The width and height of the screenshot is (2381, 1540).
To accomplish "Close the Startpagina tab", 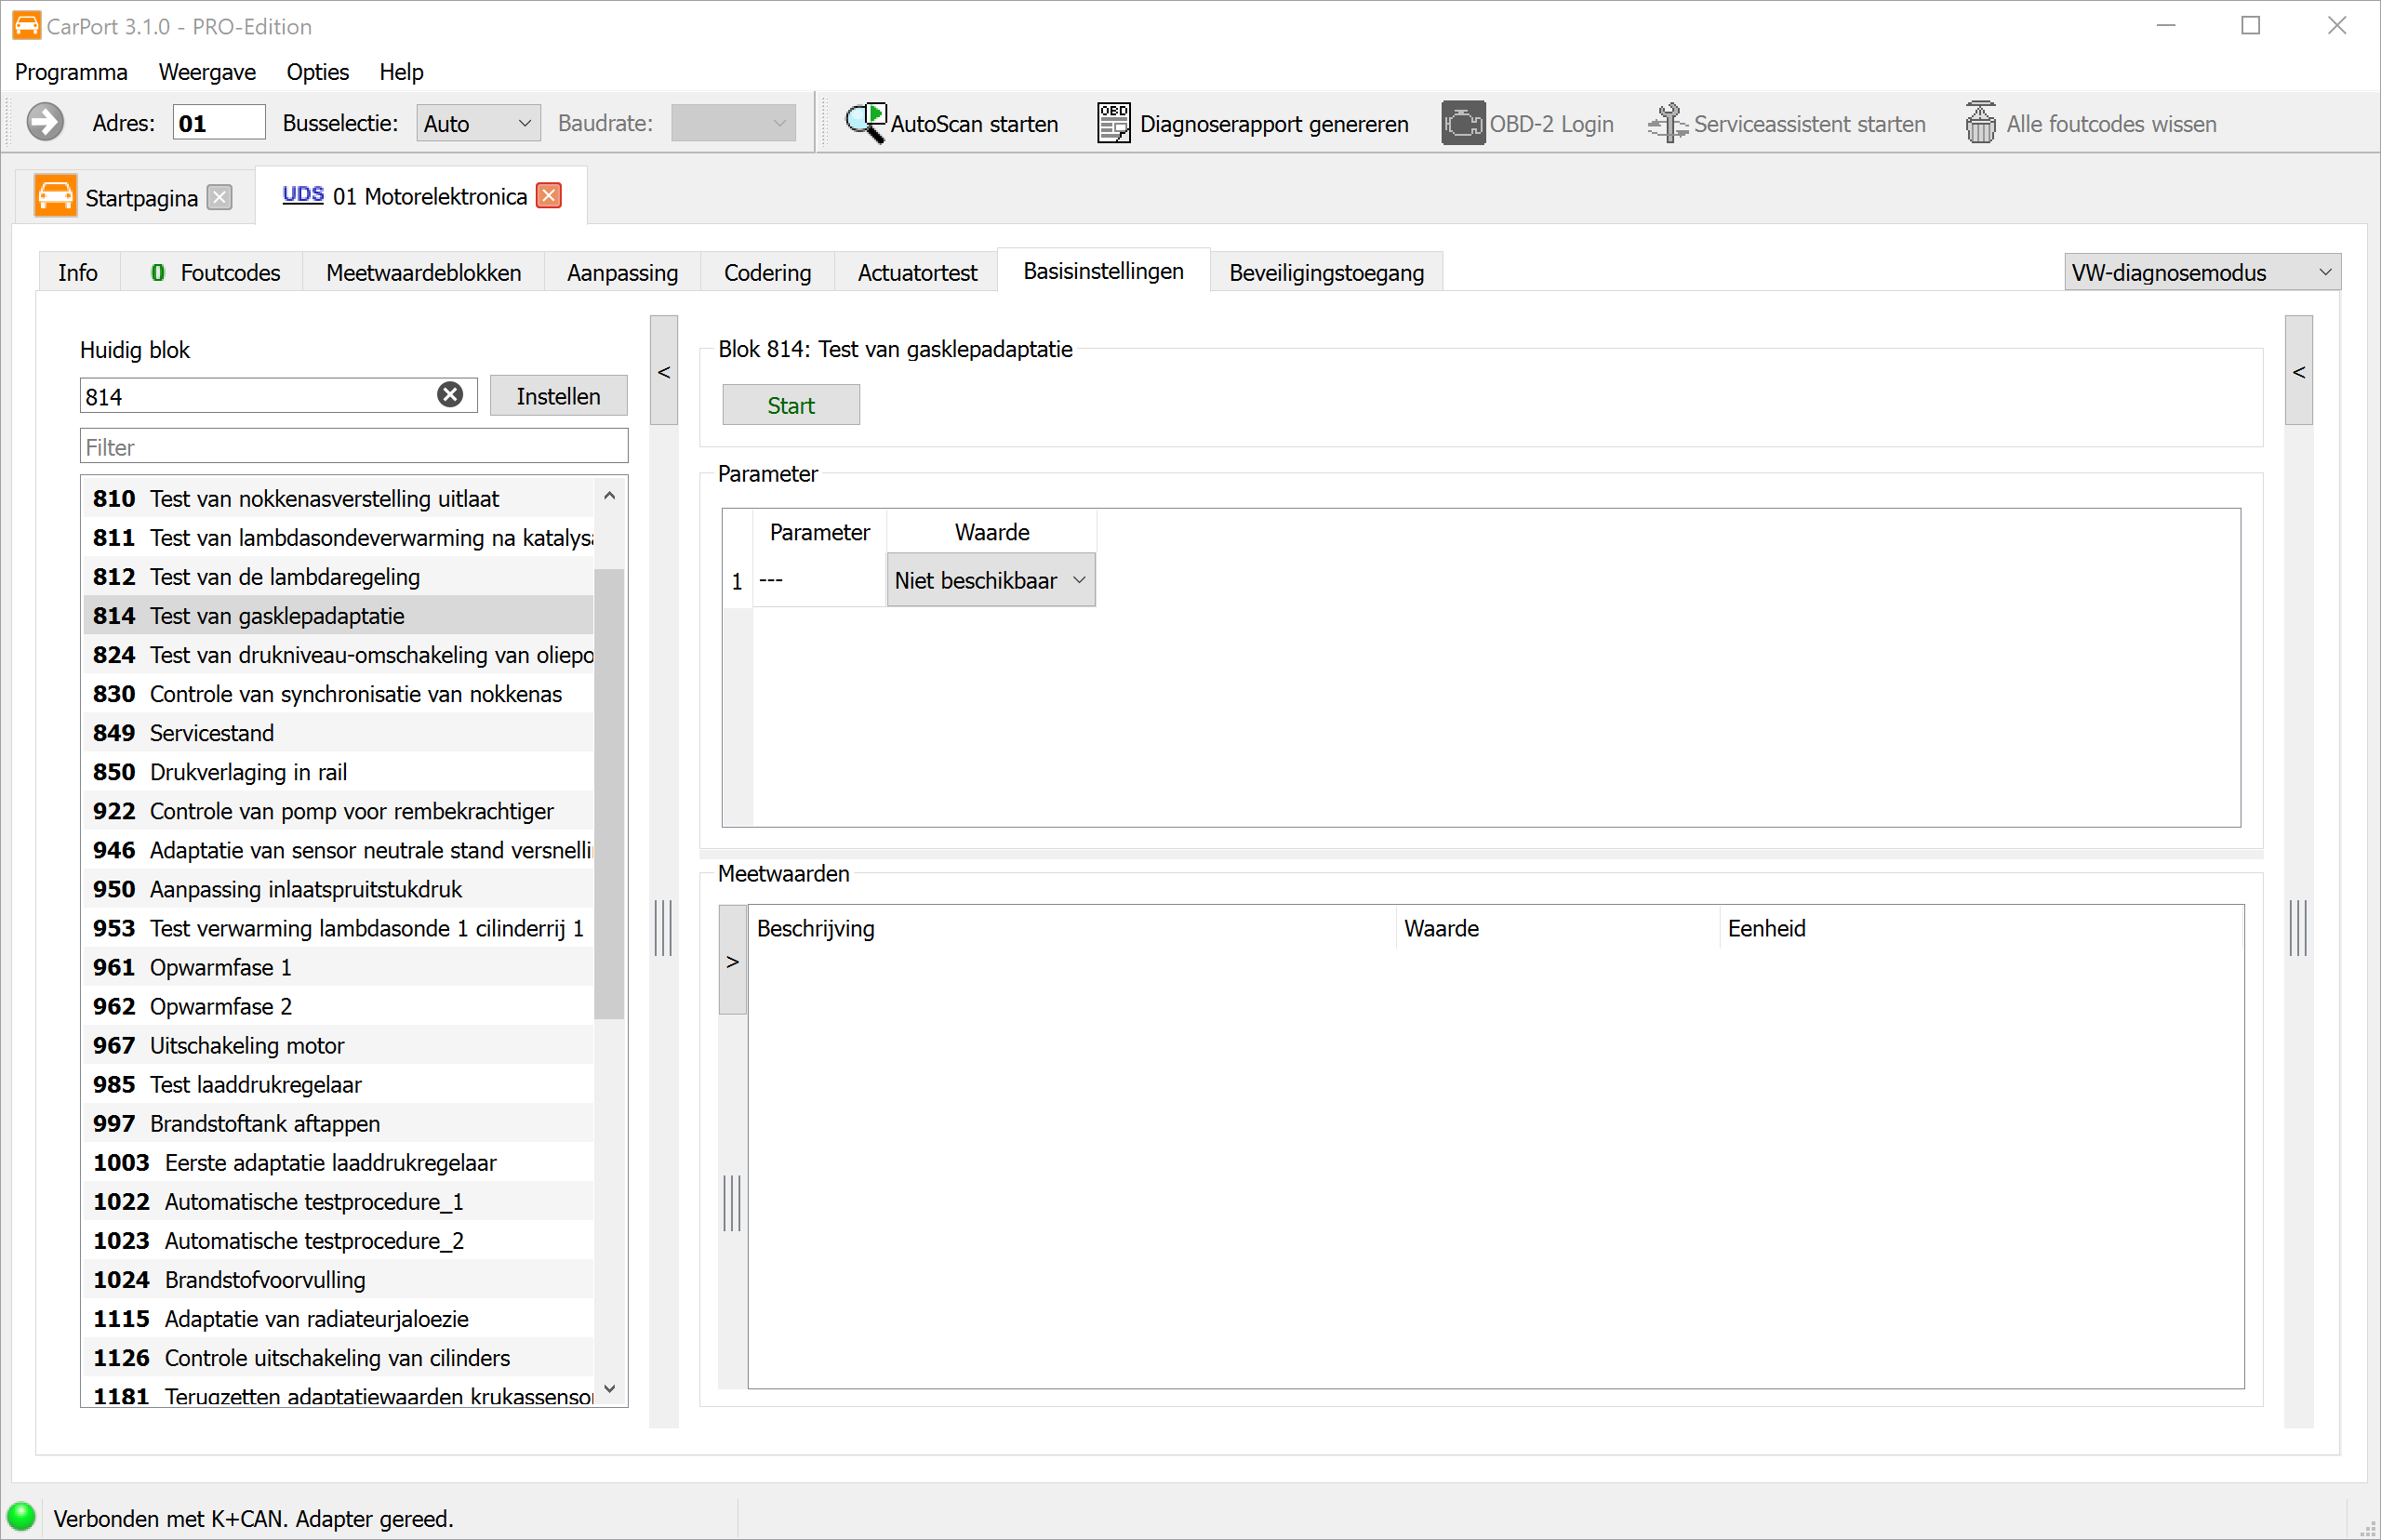I will tap(220, 197).
